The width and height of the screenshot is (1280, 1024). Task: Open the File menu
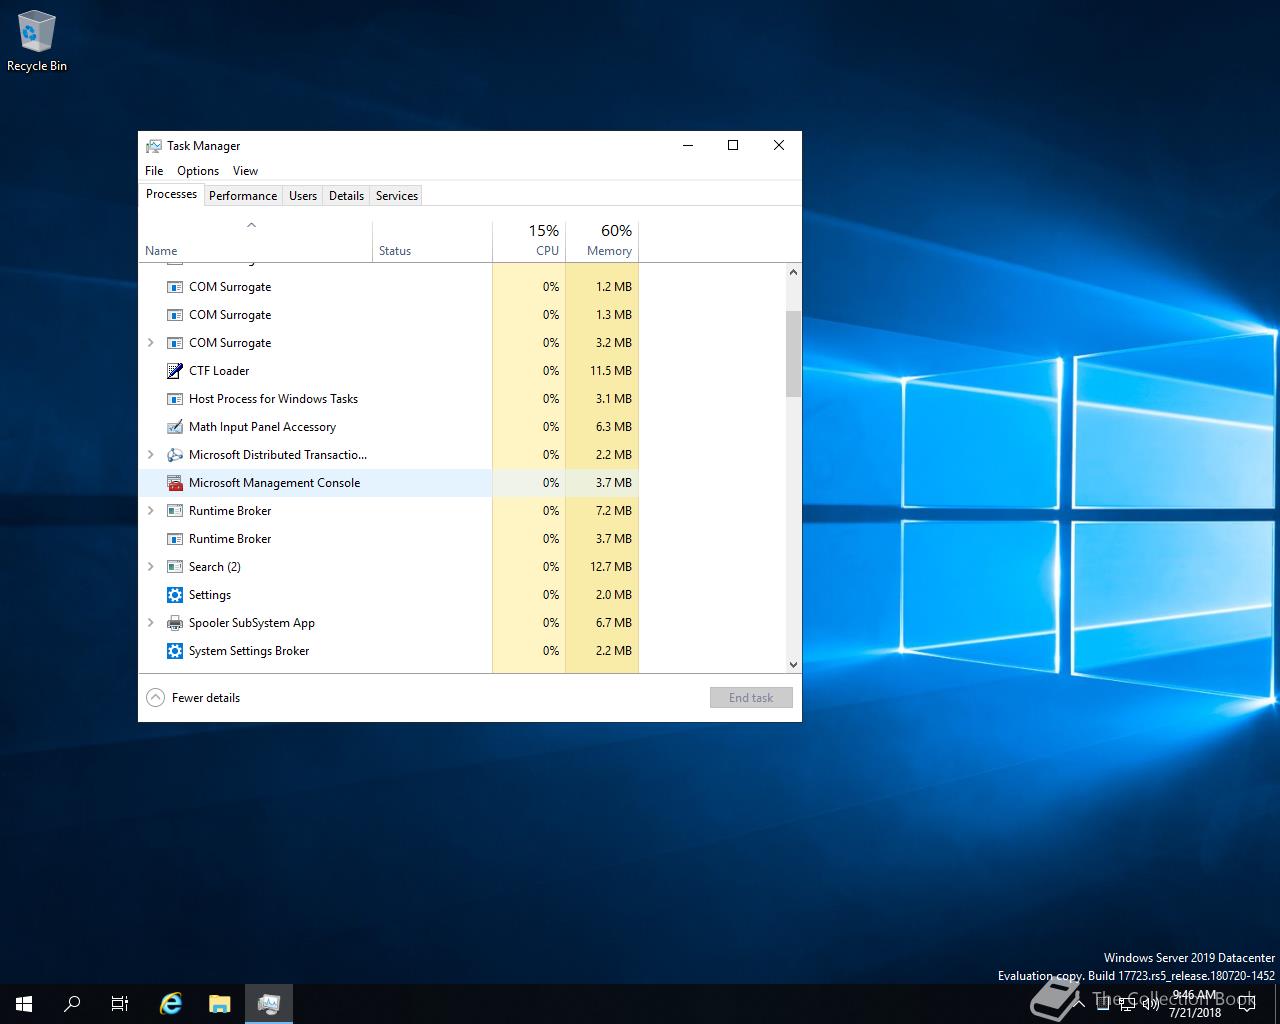point(154,171)
